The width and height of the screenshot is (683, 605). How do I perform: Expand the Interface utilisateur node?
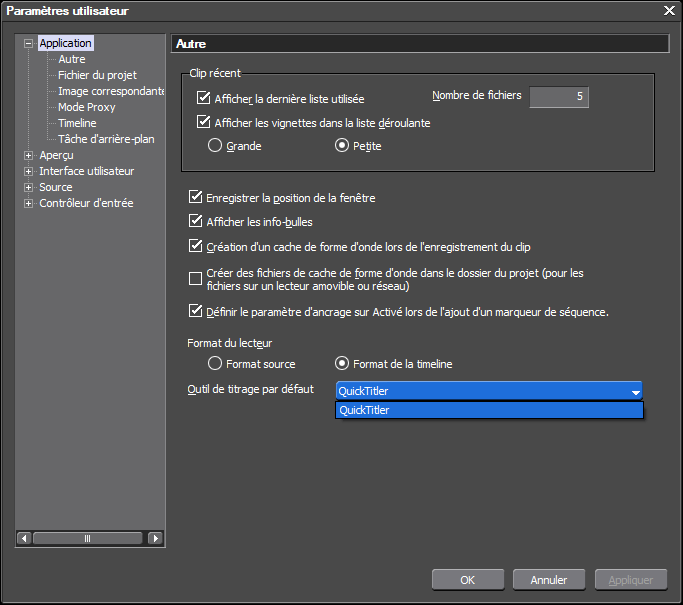[28, 172]
